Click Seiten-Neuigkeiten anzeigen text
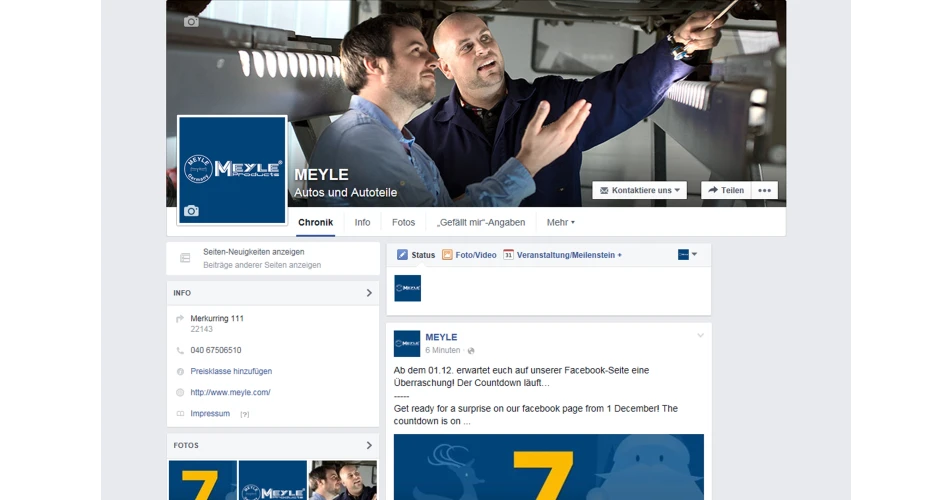 [x=254, y=252]
